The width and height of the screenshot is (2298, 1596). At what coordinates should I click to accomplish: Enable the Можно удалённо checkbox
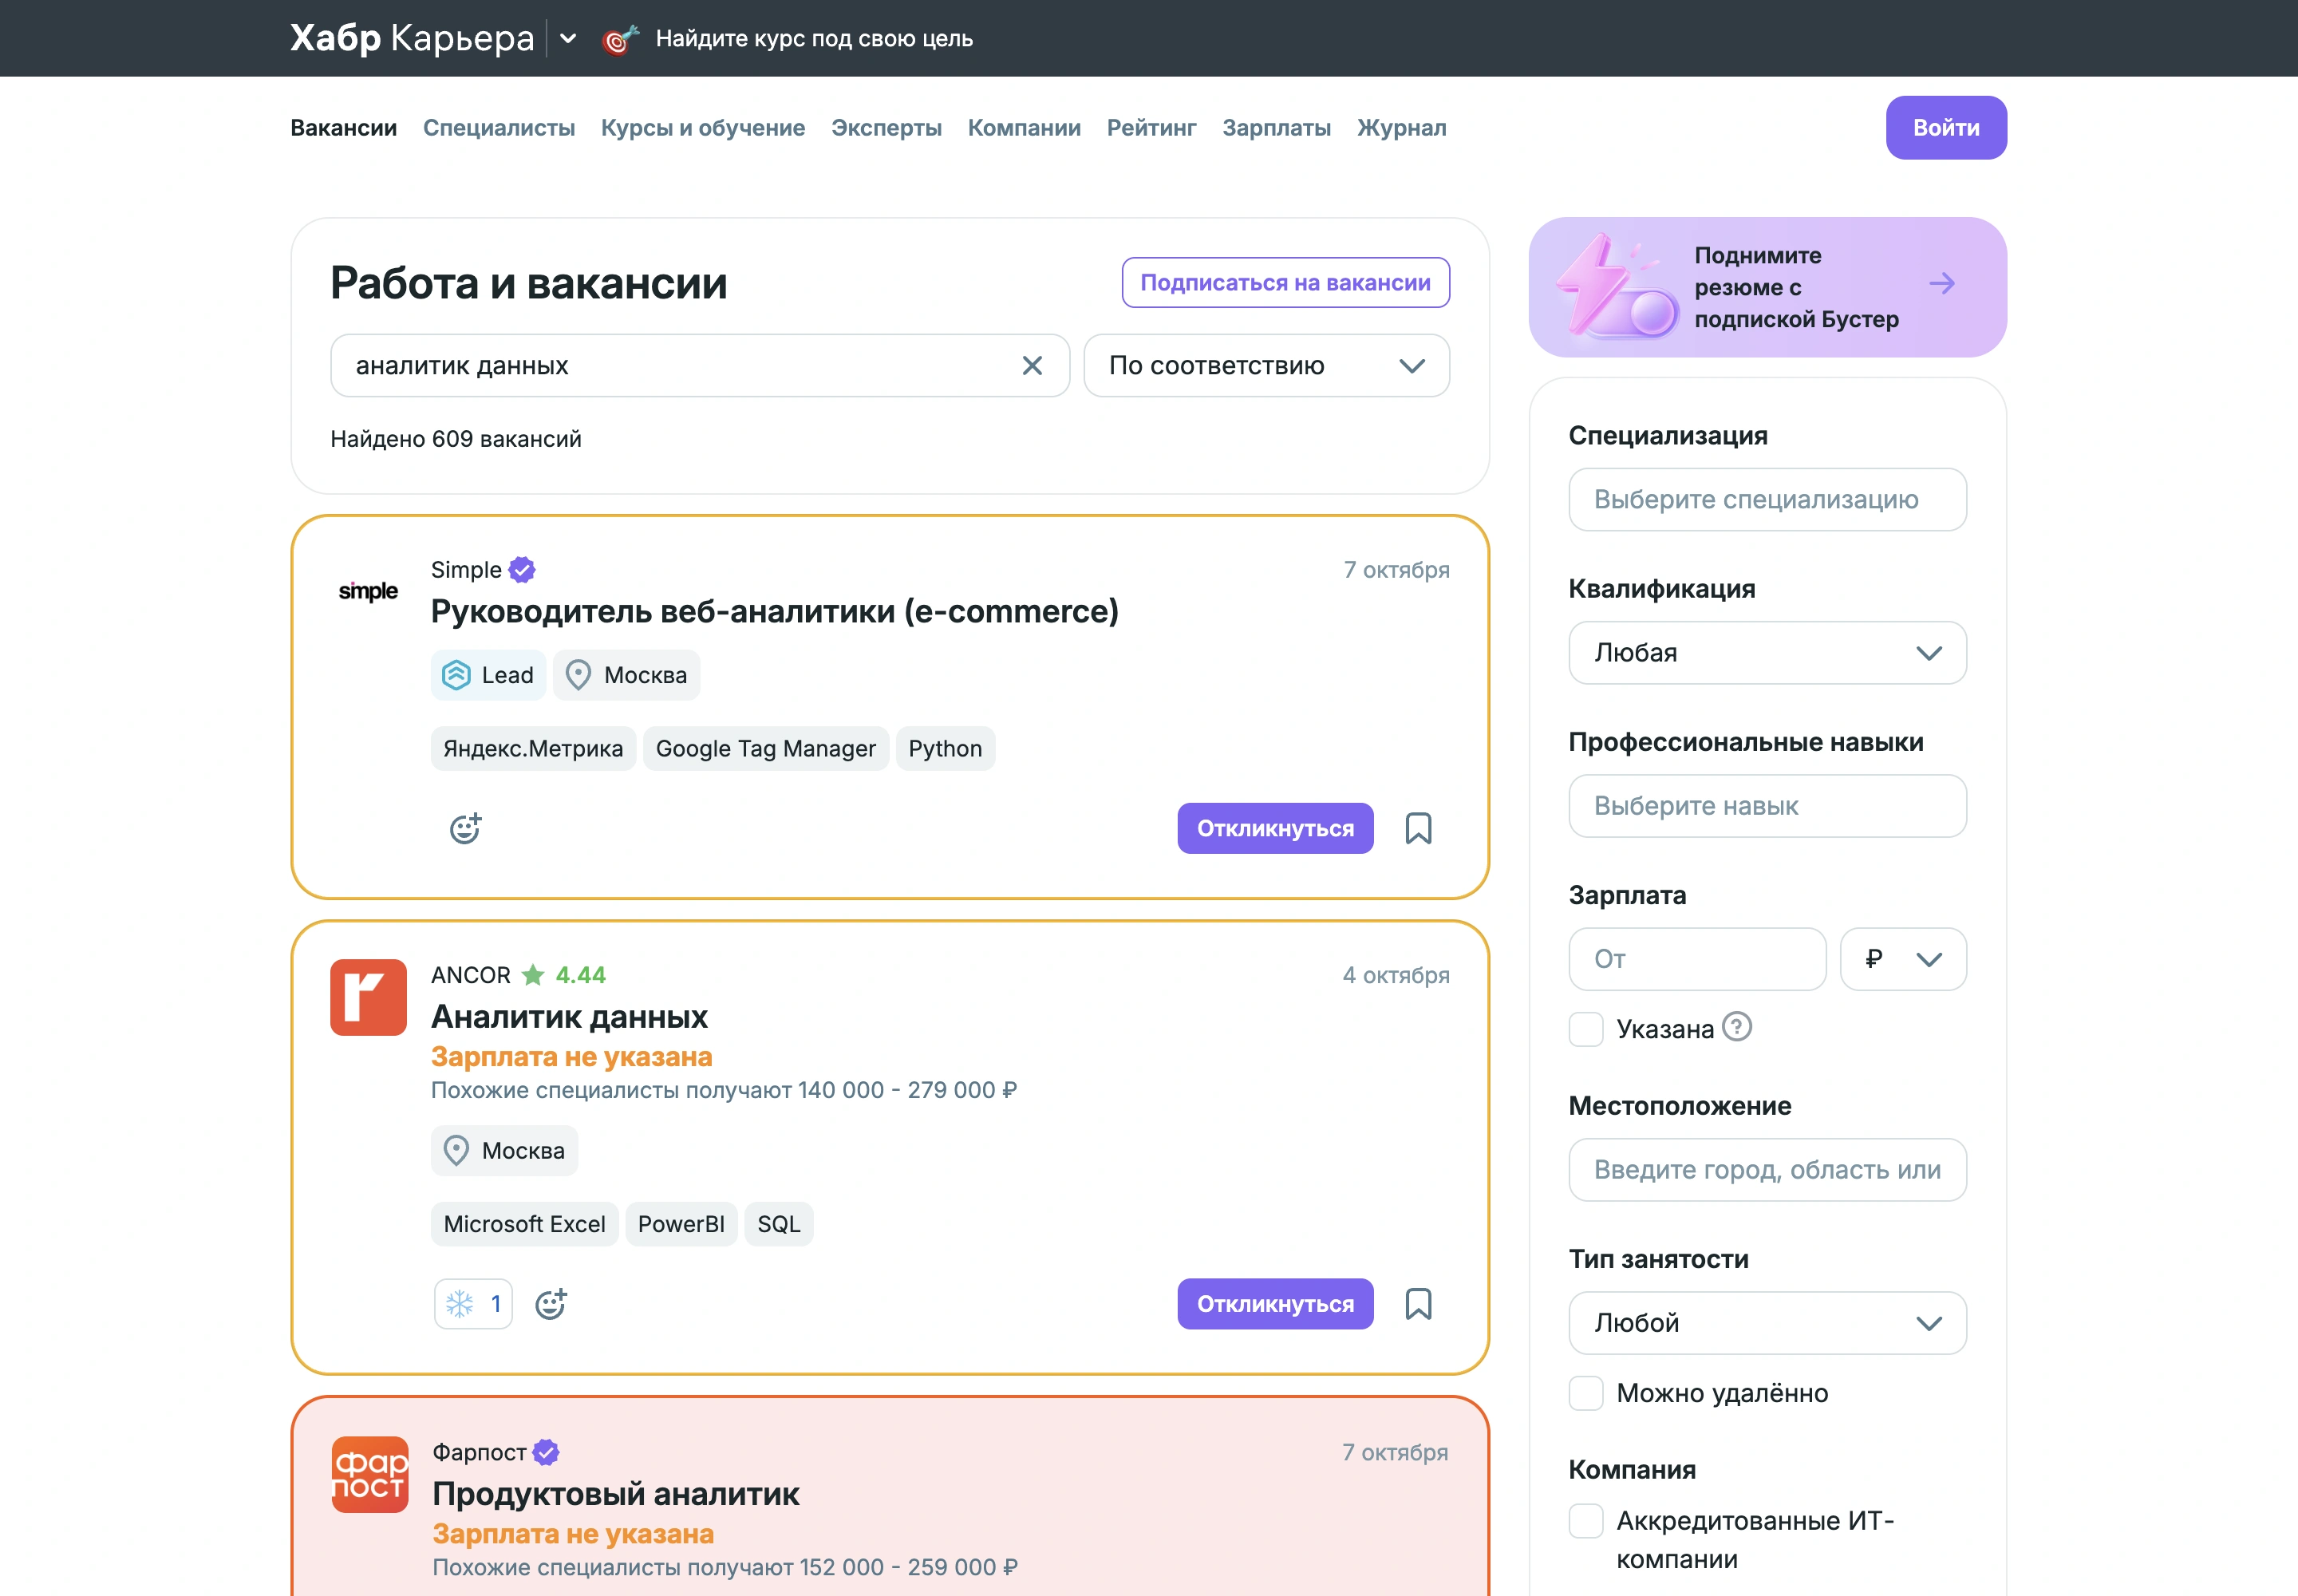click(x=1586, y=1393)
